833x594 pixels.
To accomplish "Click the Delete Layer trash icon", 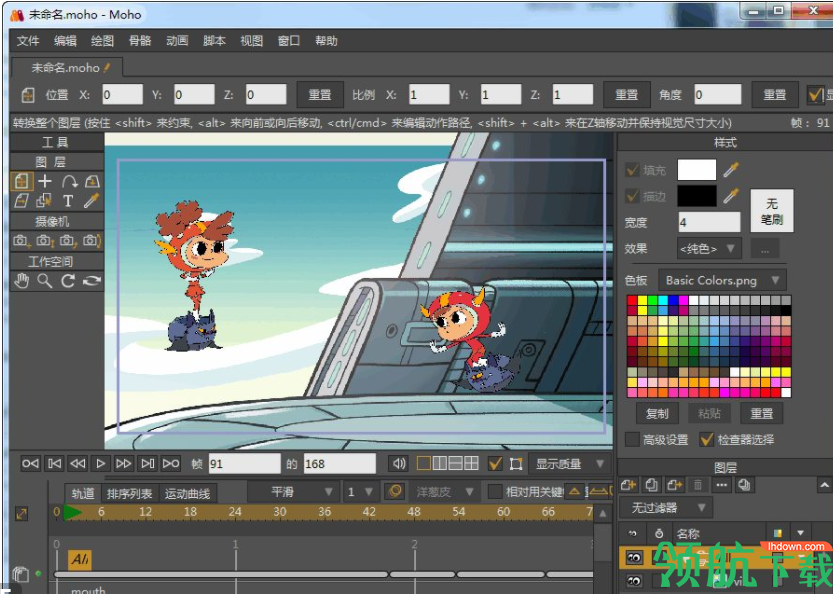I will pos(698,485).
